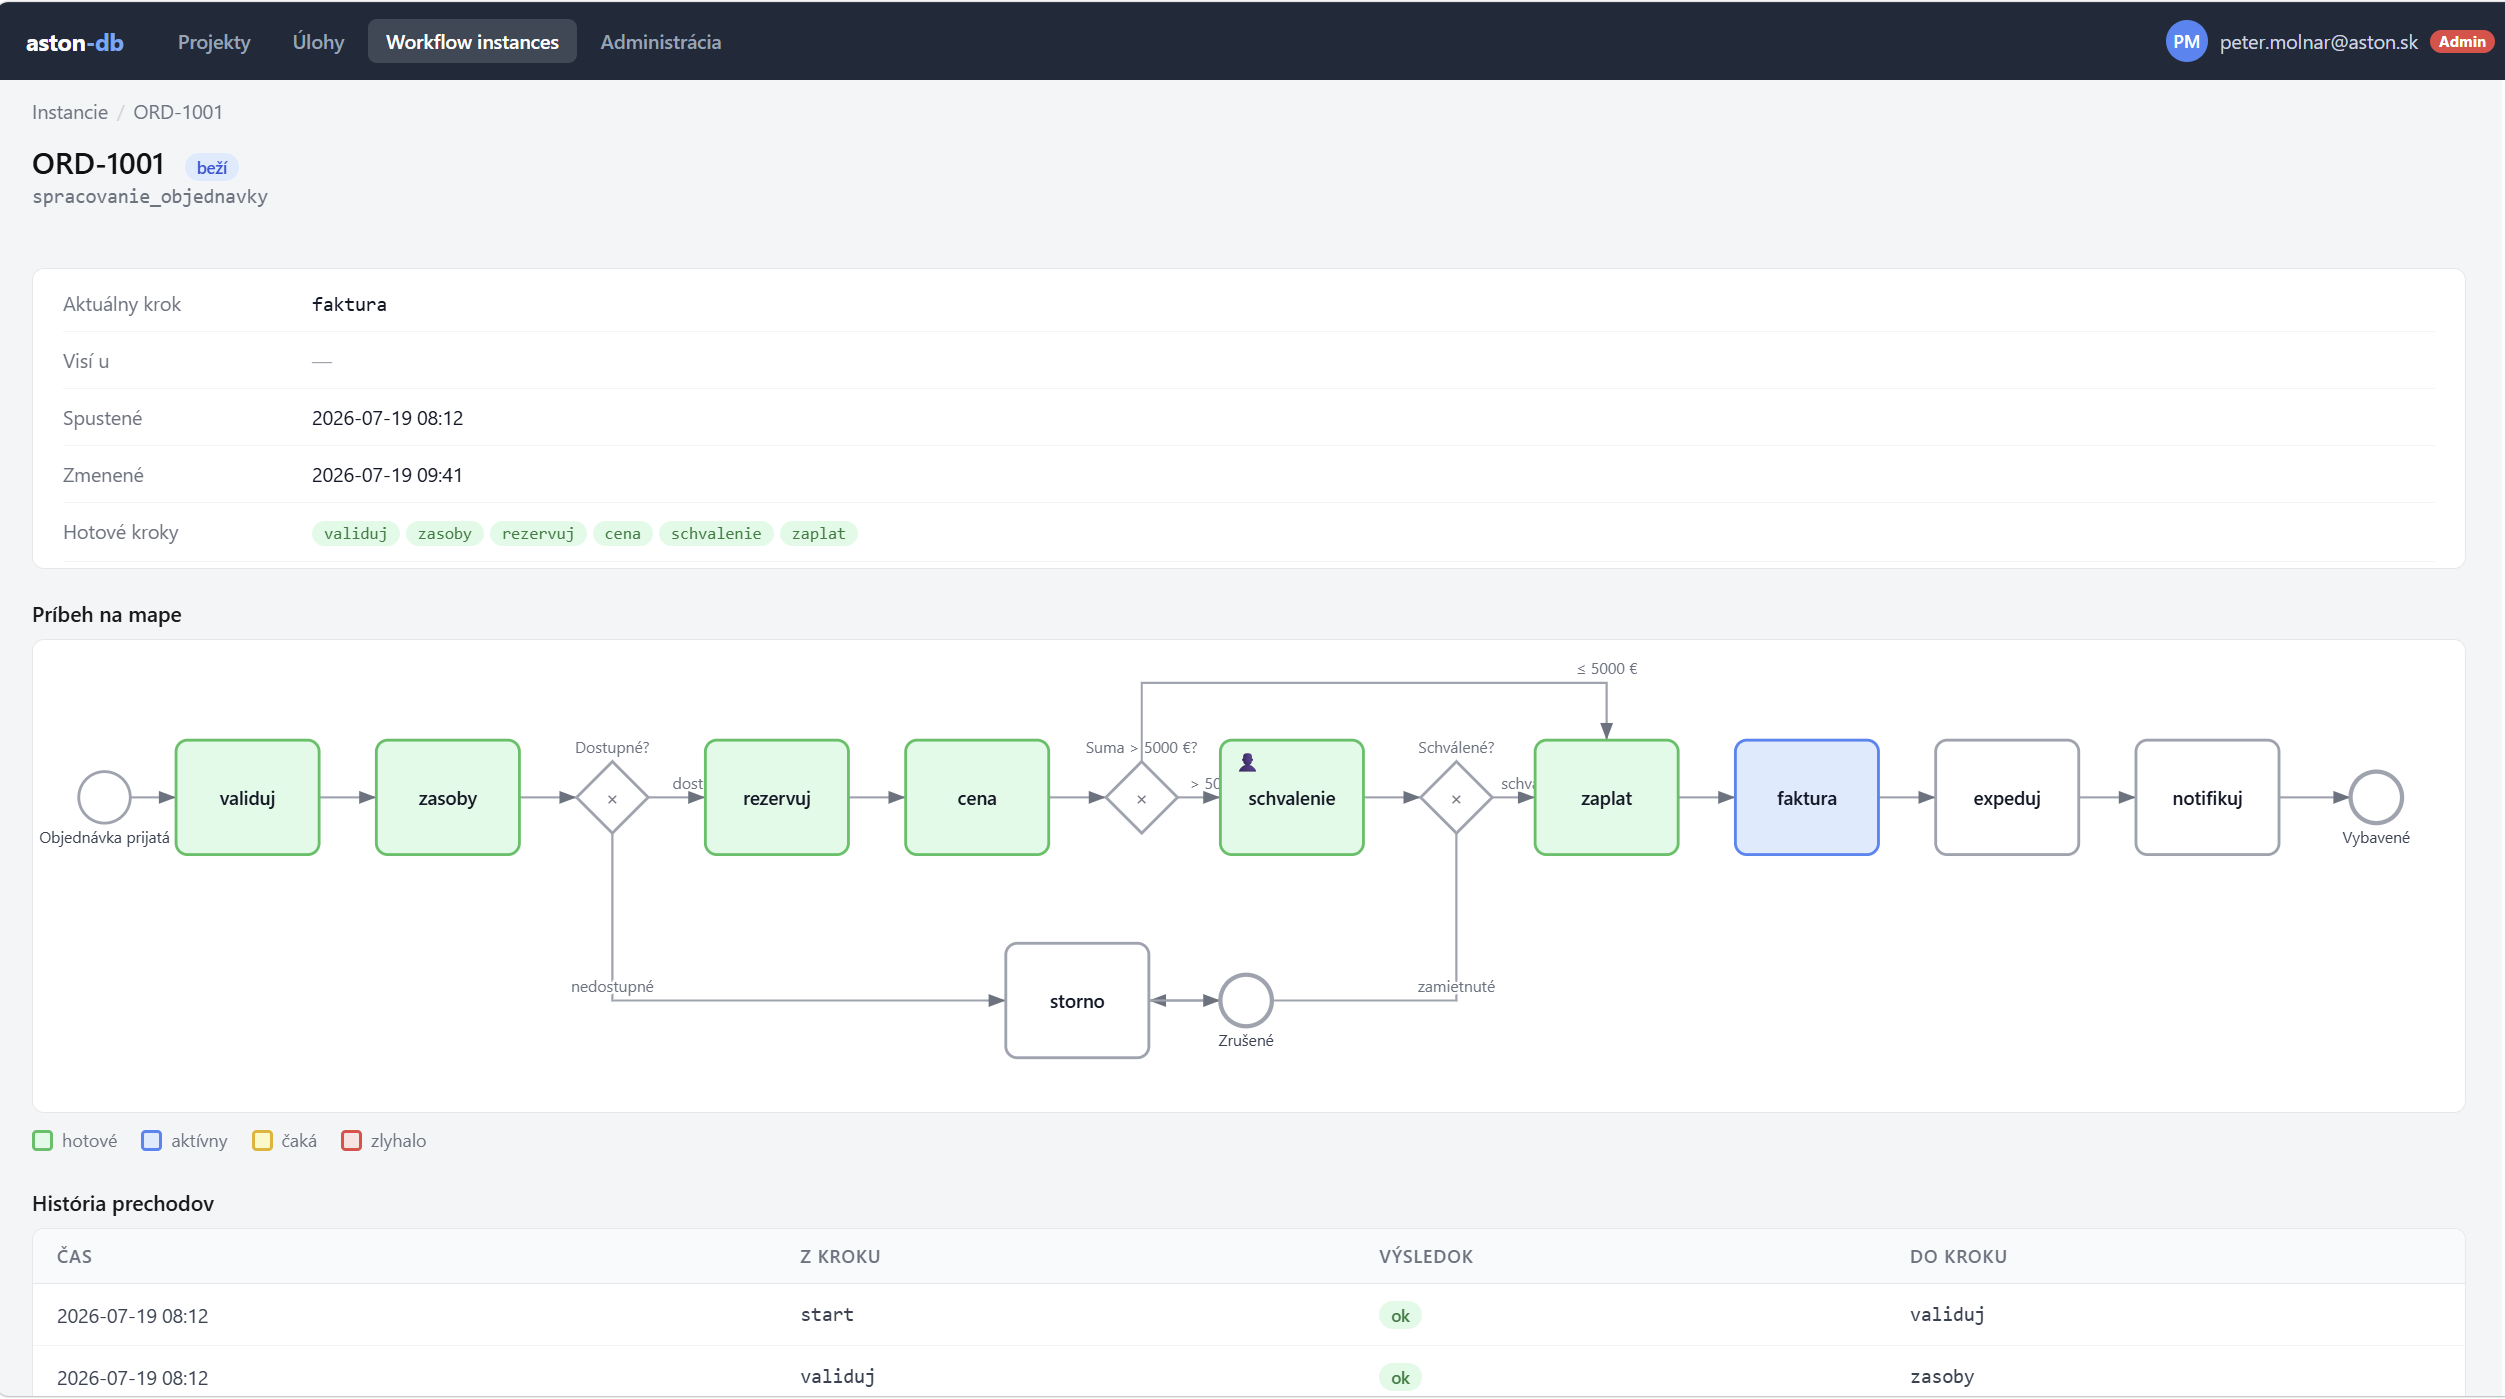Select the zaplat node on the map
Image resolution: width=2505 pixels, height=1399 pixels.
pos(1606,798)
